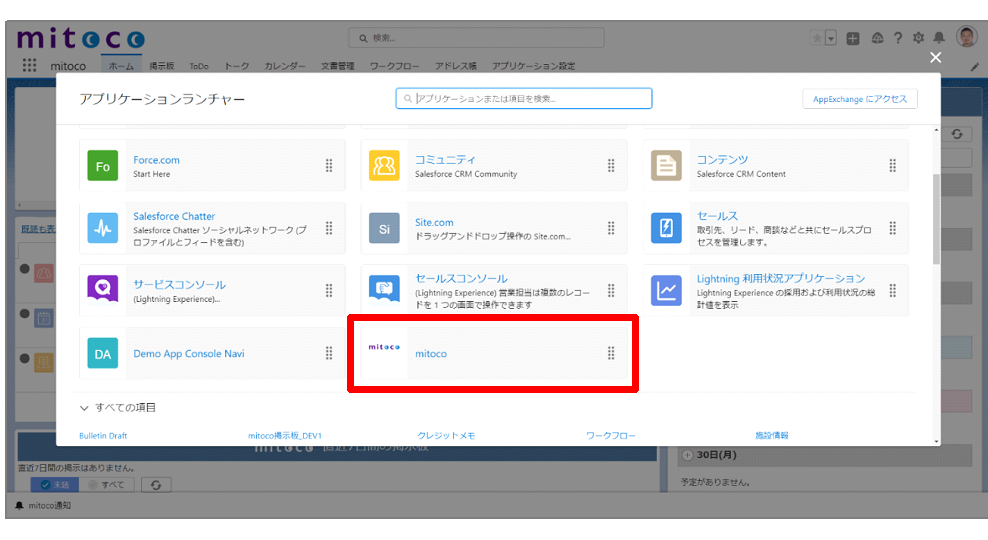Image resolution: width=988 pixels, height=540 pixels.
Task: Focus the global search box
Action: 476,38
